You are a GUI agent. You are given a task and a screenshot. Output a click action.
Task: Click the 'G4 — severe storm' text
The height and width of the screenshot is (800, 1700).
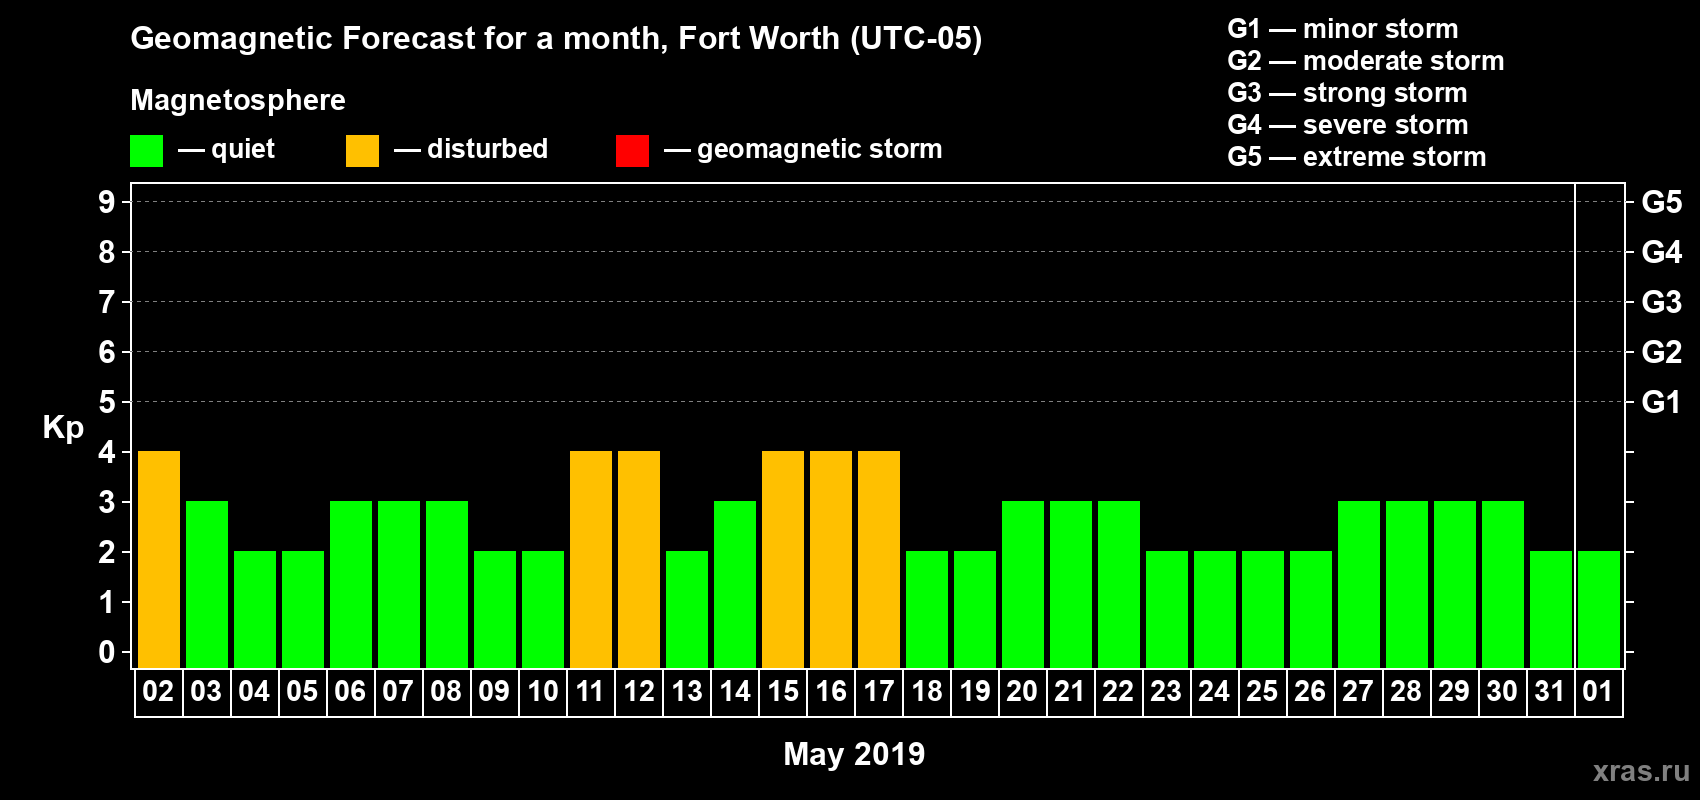point(1348,125)
